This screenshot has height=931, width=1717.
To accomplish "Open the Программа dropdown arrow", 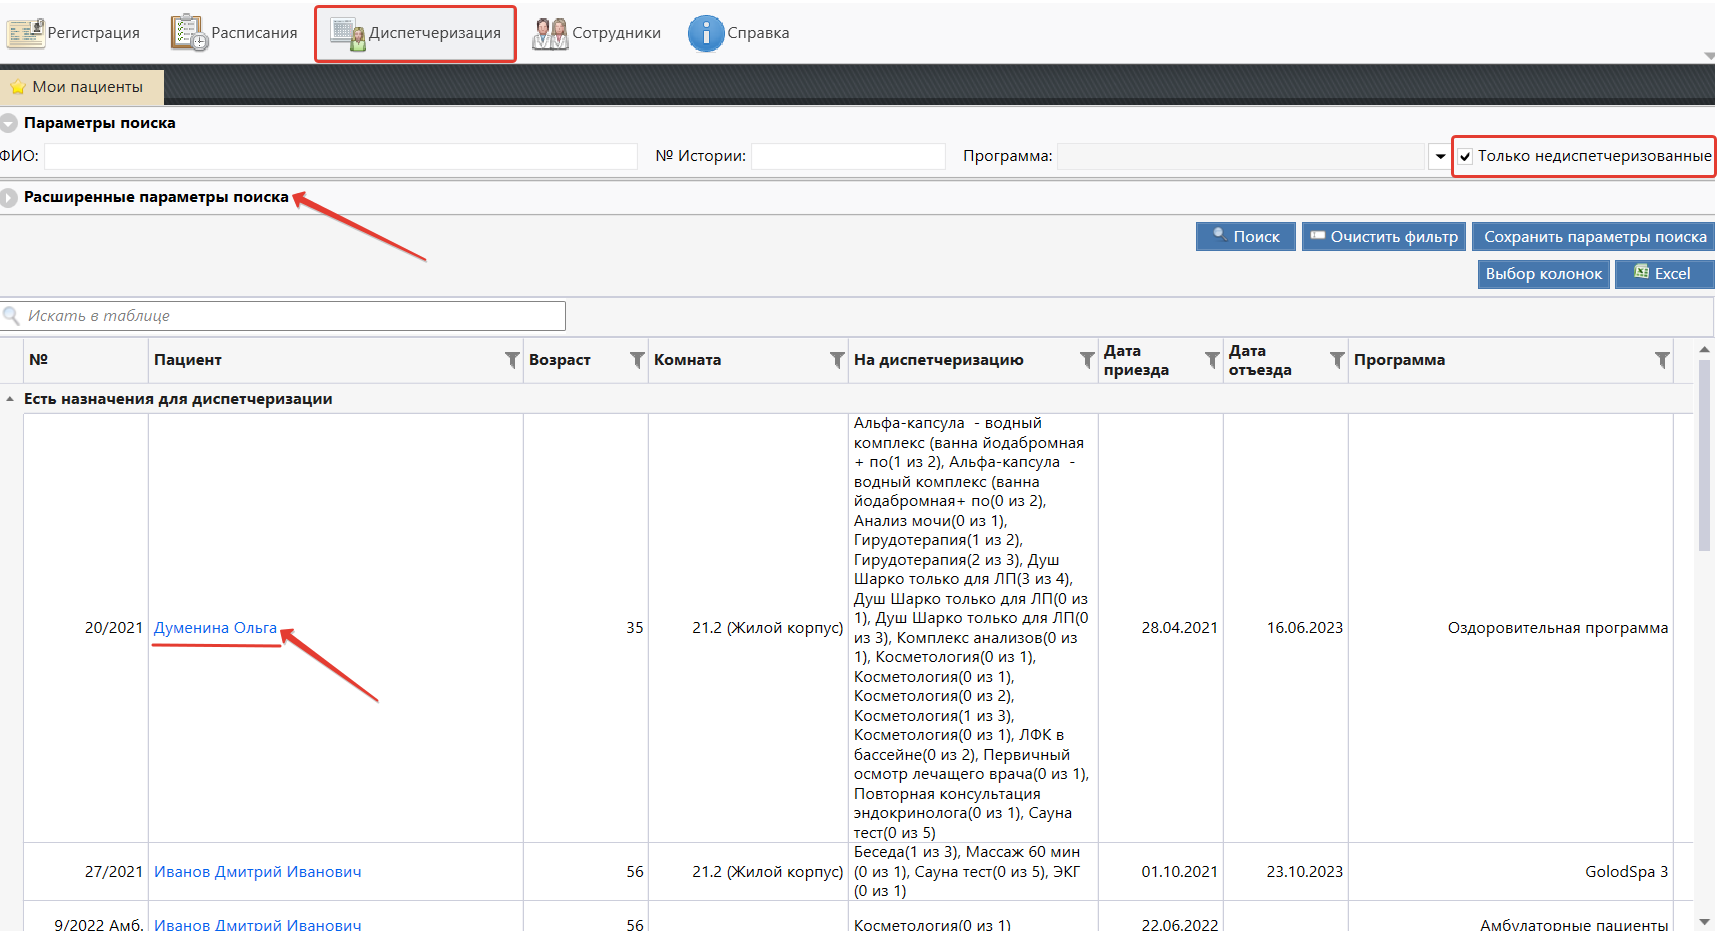I will point(1440,157).
